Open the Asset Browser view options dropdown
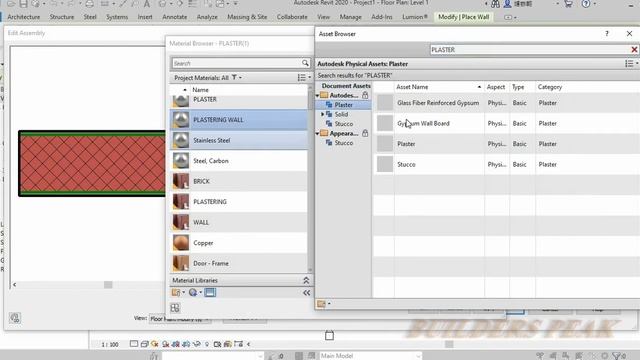The image size is (640, 360). 631,64
